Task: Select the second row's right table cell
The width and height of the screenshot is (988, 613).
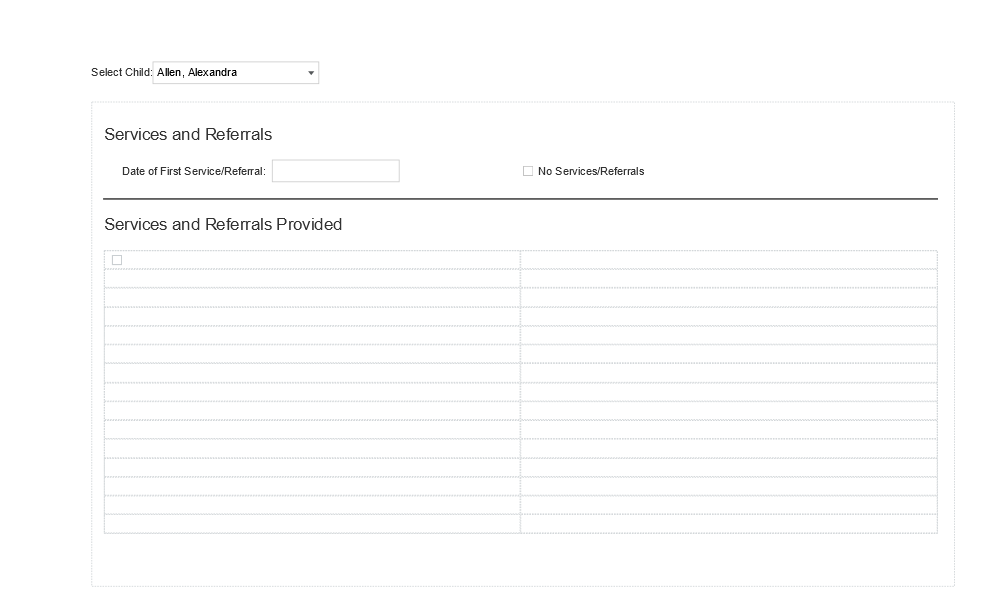Action: click(728, 279)
